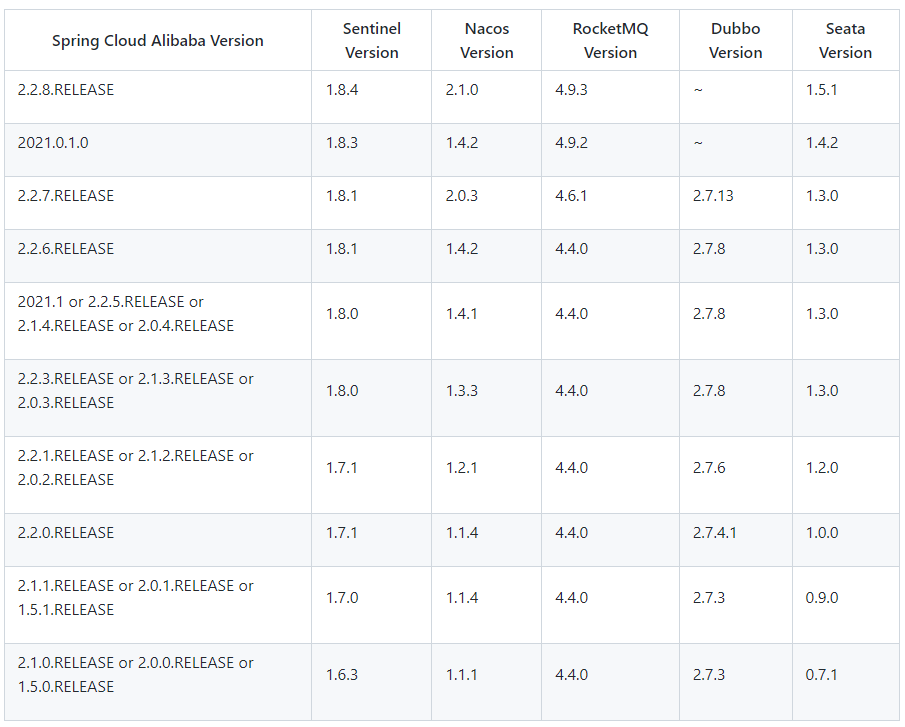Click Dubbo '2.7.8' in 2.2.6.RELEASE row
Image resolution: width=905 pixels, height=727 pixels.
[x=709, y=249]
